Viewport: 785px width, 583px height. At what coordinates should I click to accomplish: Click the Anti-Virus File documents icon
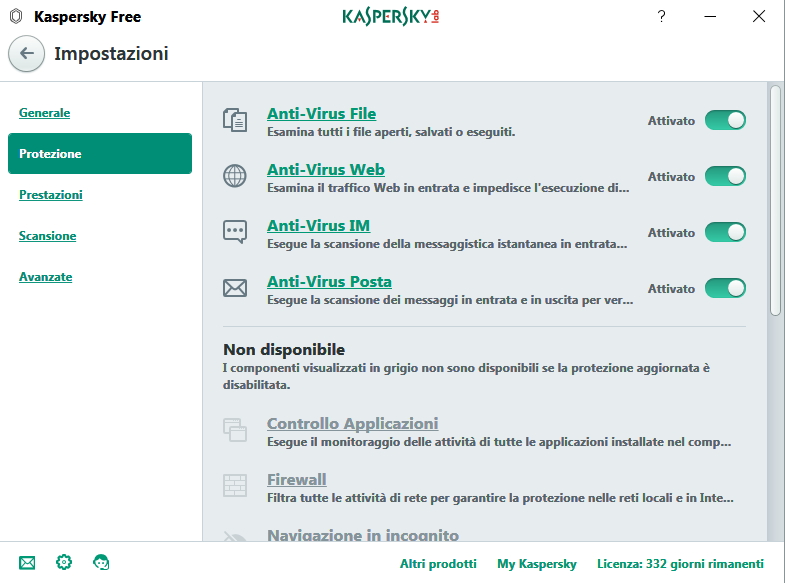pos(235,120)
